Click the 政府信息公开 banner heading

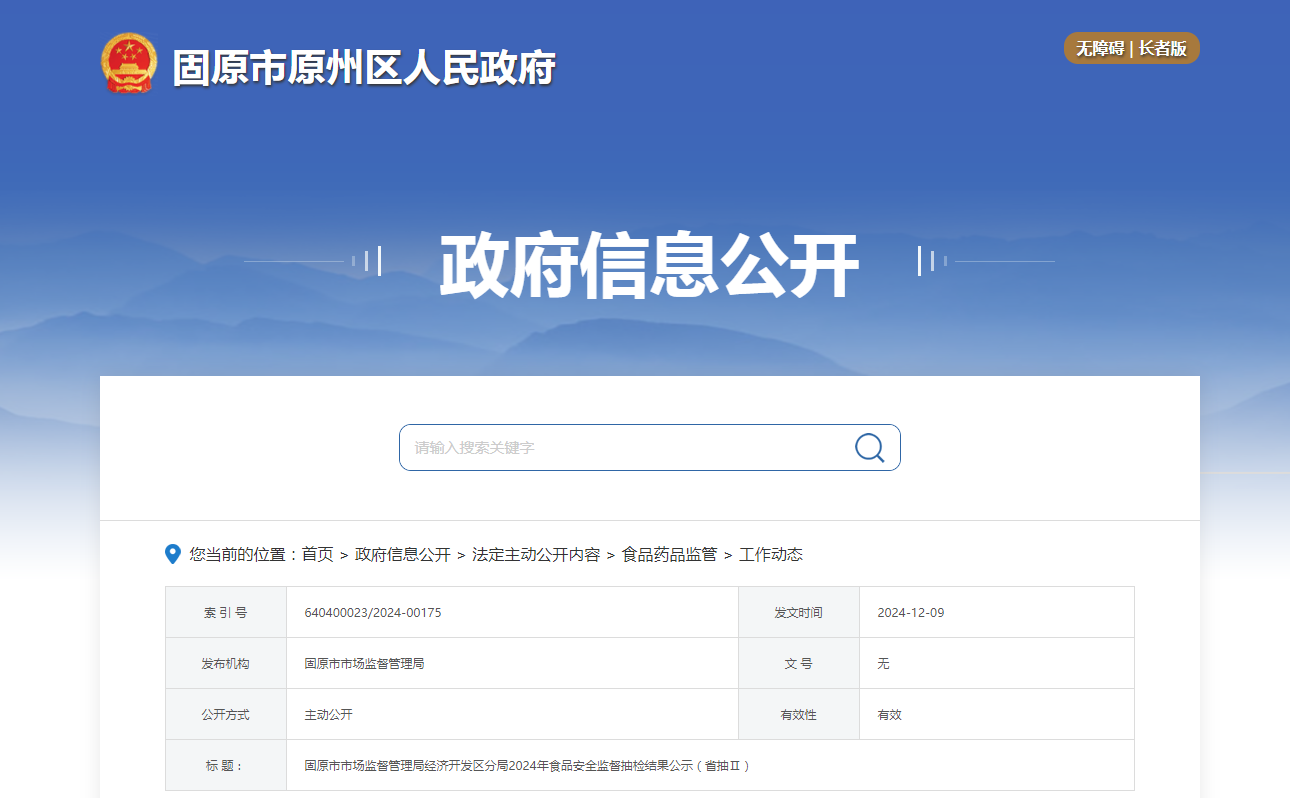(649, 265)
